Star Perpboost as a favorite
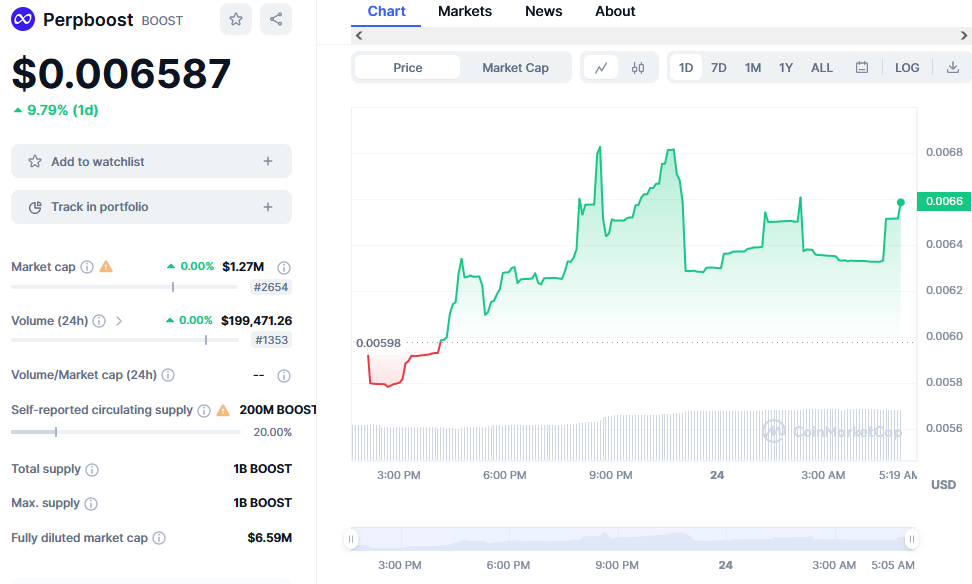The height and width of the screenshot is (584, 972). pyautogui.click(x=236, y=19)
